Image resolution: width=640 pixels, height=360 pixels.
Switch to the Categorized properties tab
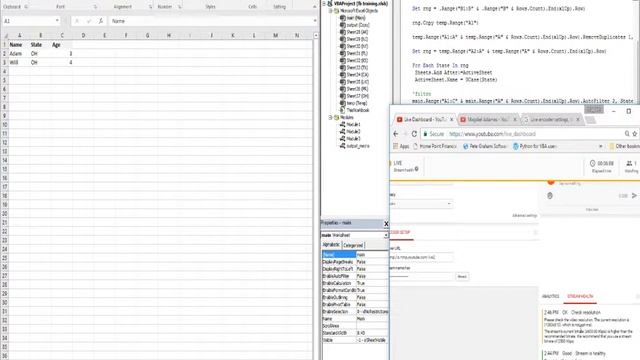[x=353, y=245]
